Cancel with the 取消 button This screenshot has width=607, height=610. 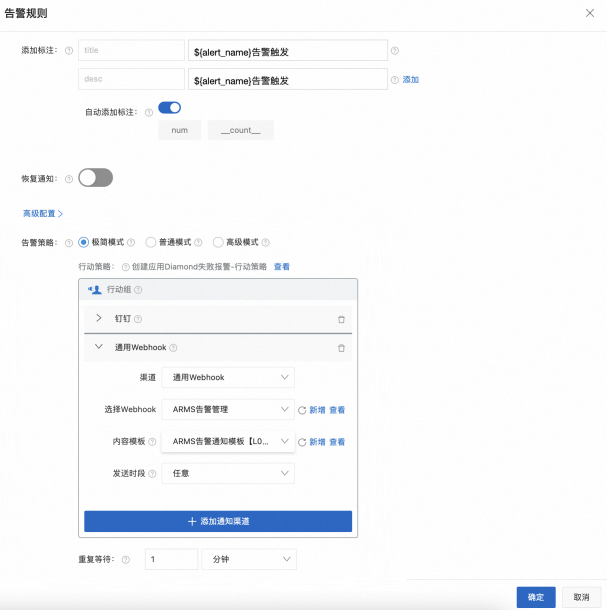pyautogui.click(x=581, y=597)
